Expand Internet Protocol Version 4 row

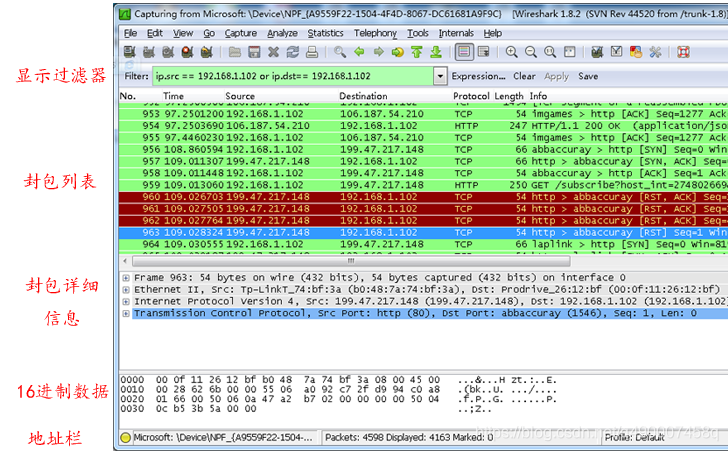[x=125, y=302]
